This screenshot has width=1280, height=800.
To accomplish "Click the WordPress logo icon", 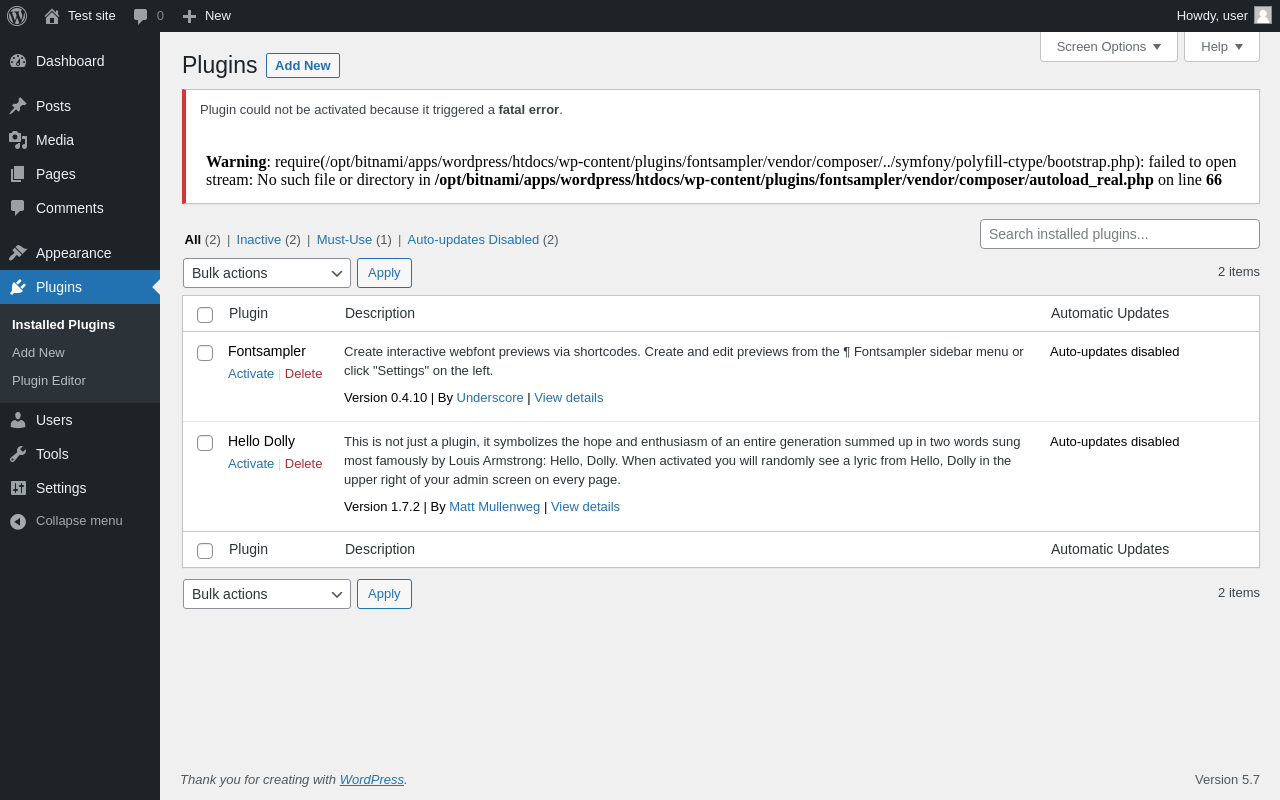I will click(x=17, y=16).
